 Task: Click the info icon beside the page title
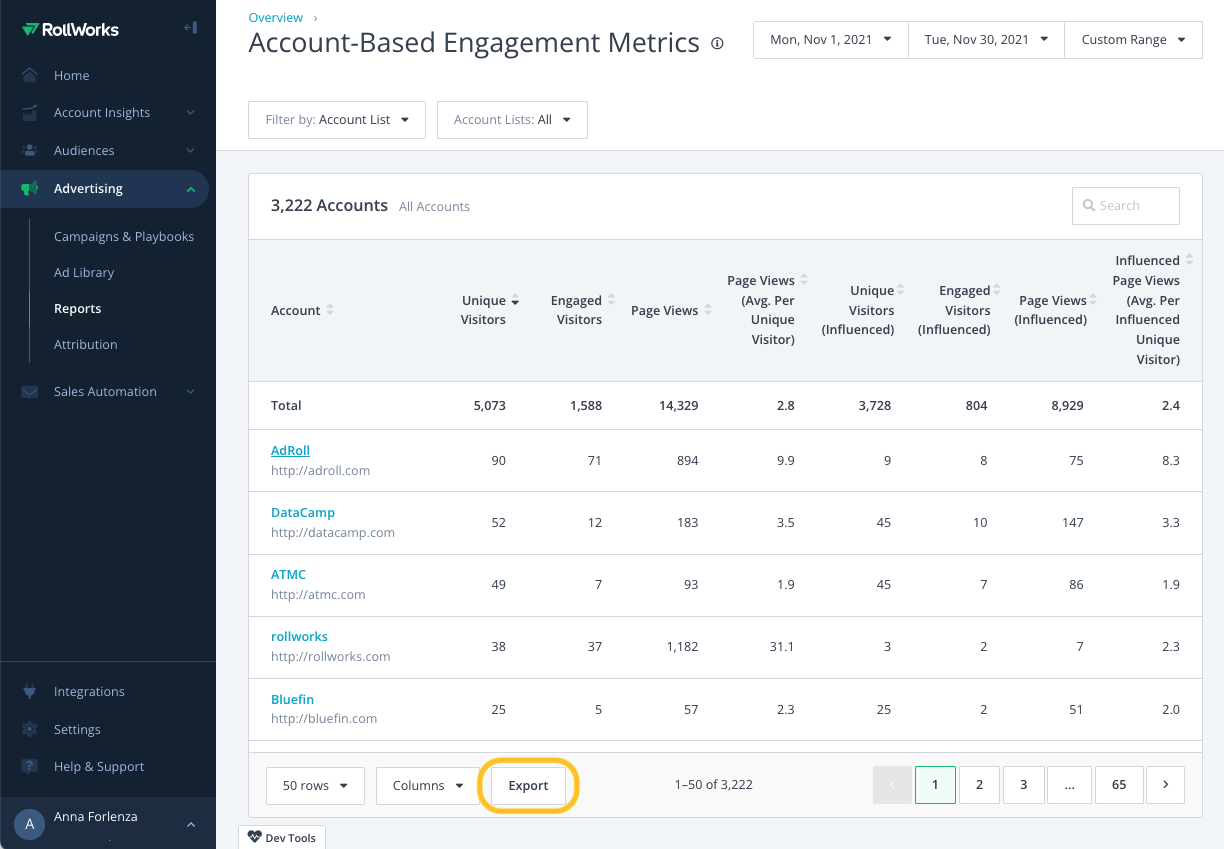pyautogui.click(x=717, y=43)
